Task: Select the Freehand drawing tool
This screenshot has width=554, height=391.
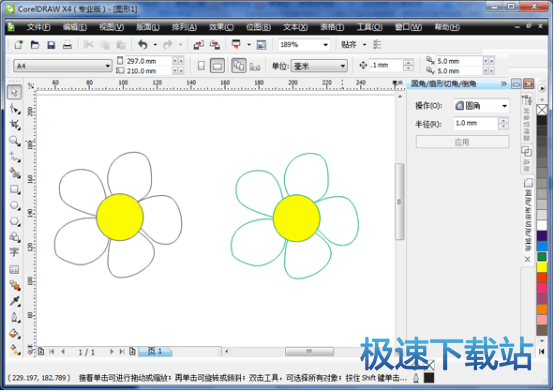Action: pyautogui.click(x=14, y=156)
